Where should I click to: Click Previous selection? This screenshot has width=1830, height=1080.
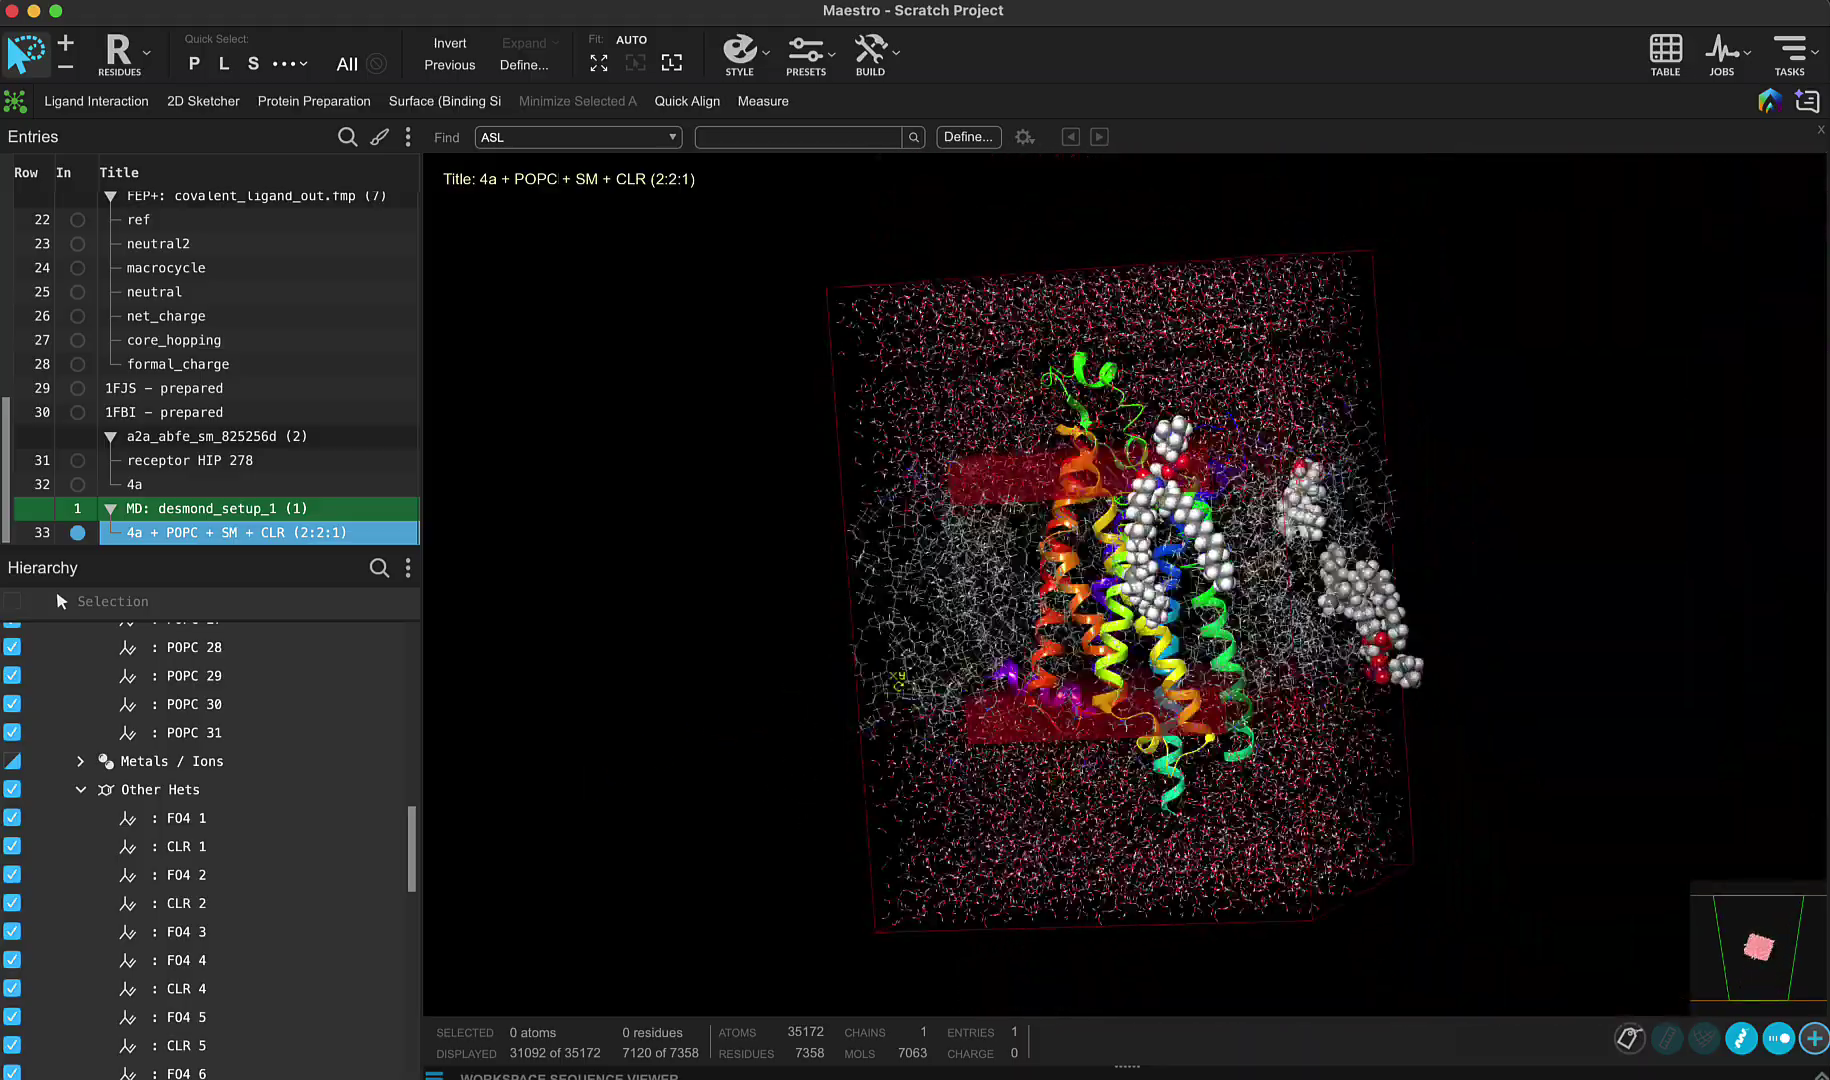450,65
